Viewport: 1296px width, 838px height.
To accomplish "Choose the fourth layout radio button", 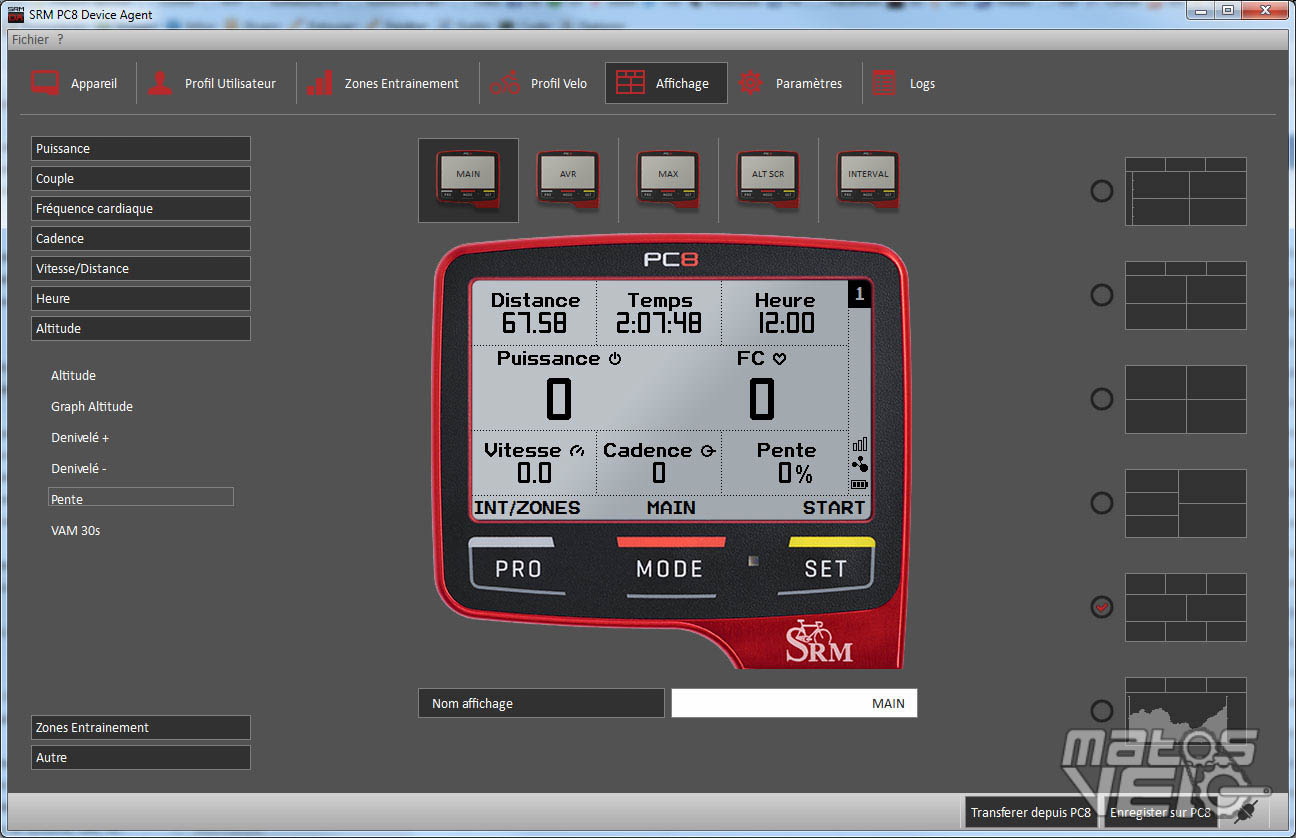I will click(1101, 503).
